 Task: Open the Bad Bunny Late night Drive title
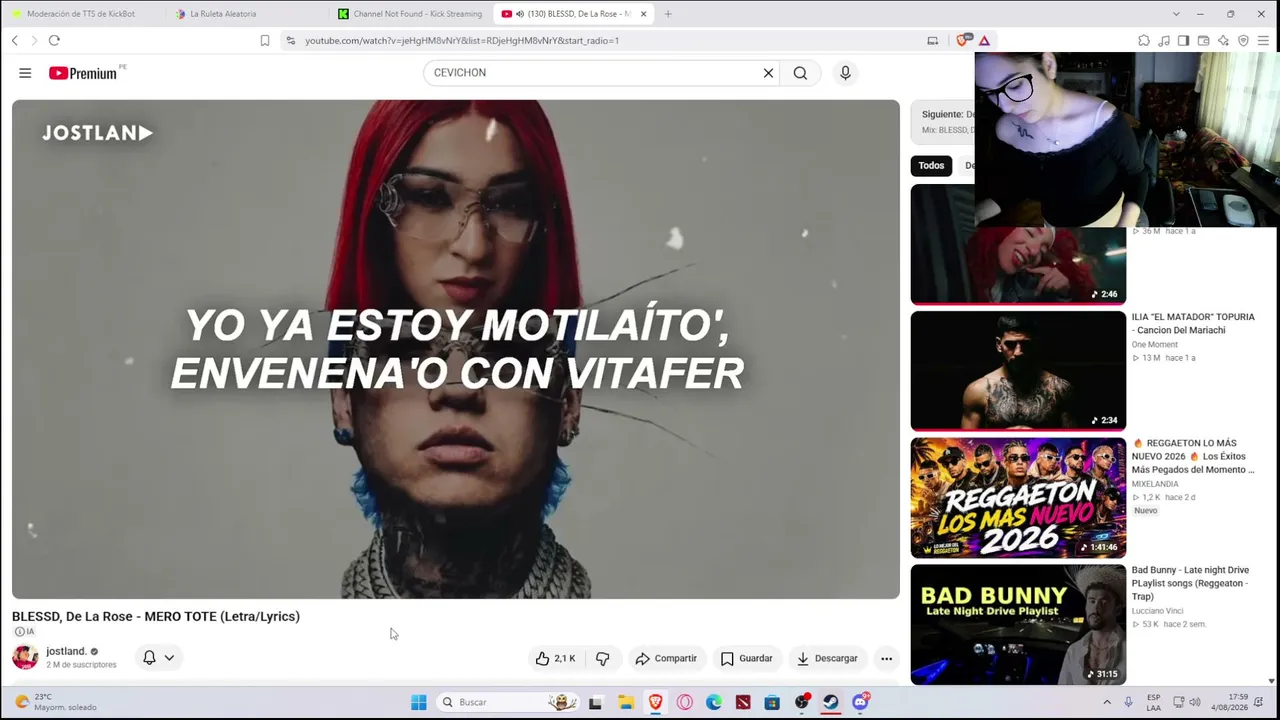click(x=1190, y=583)
